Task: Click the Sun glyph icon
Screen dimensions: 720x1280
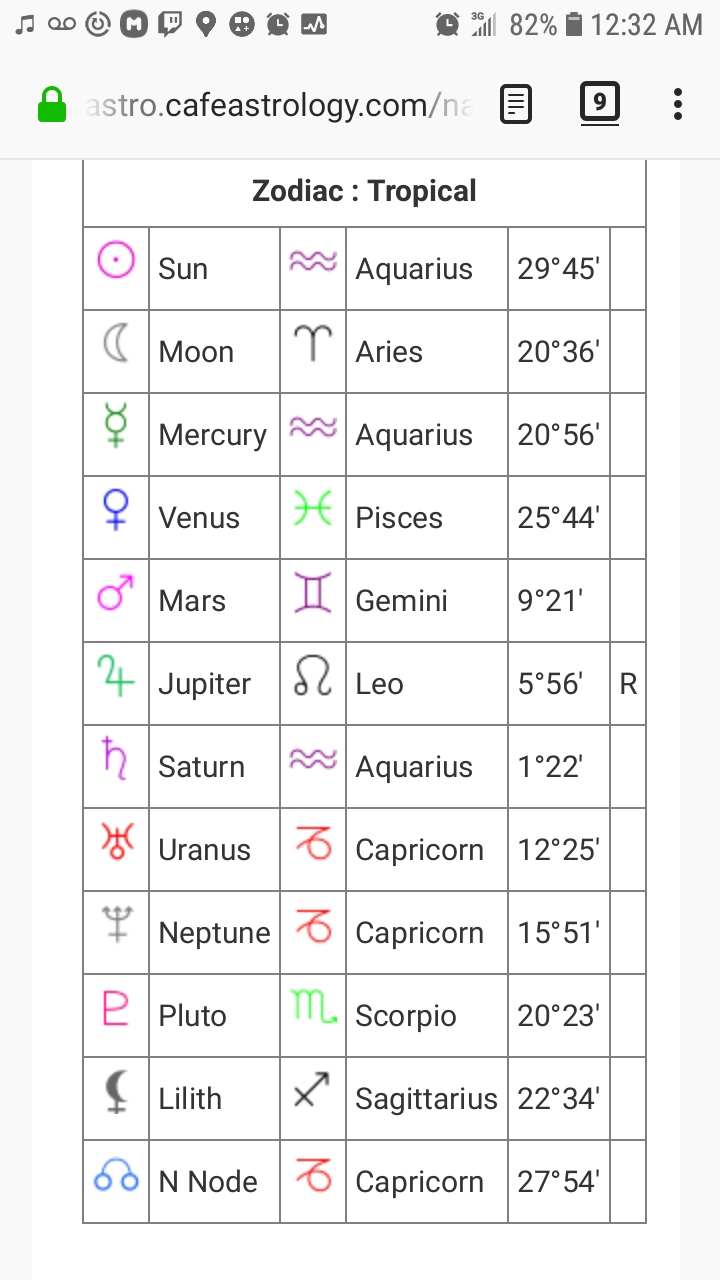Action: [115, 267]
